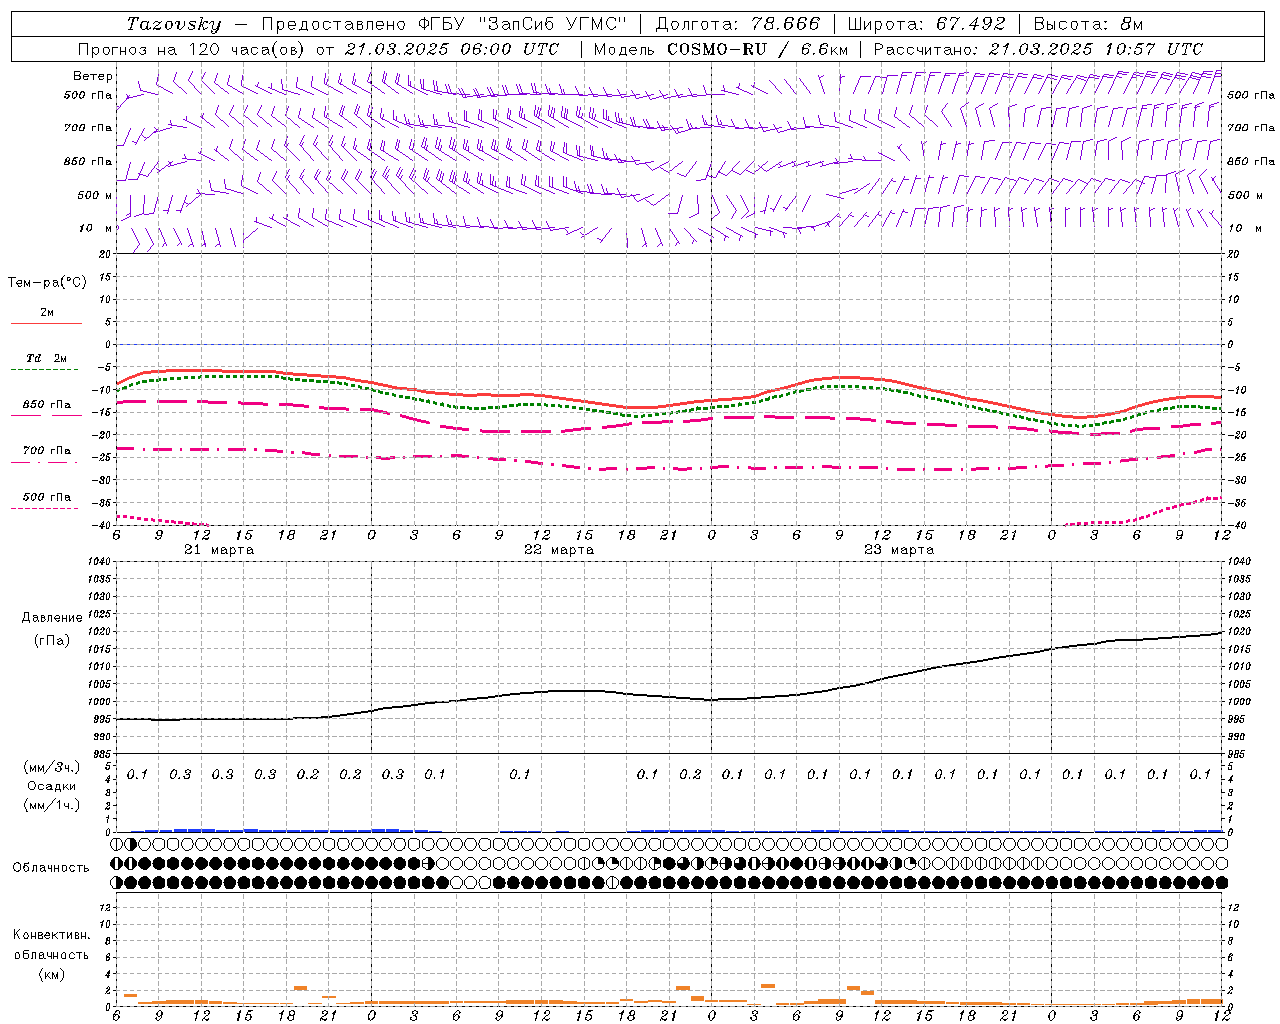Click the "500 м" level label left of wind barbs
The image size is (1280, 1024).
(96, 196)
